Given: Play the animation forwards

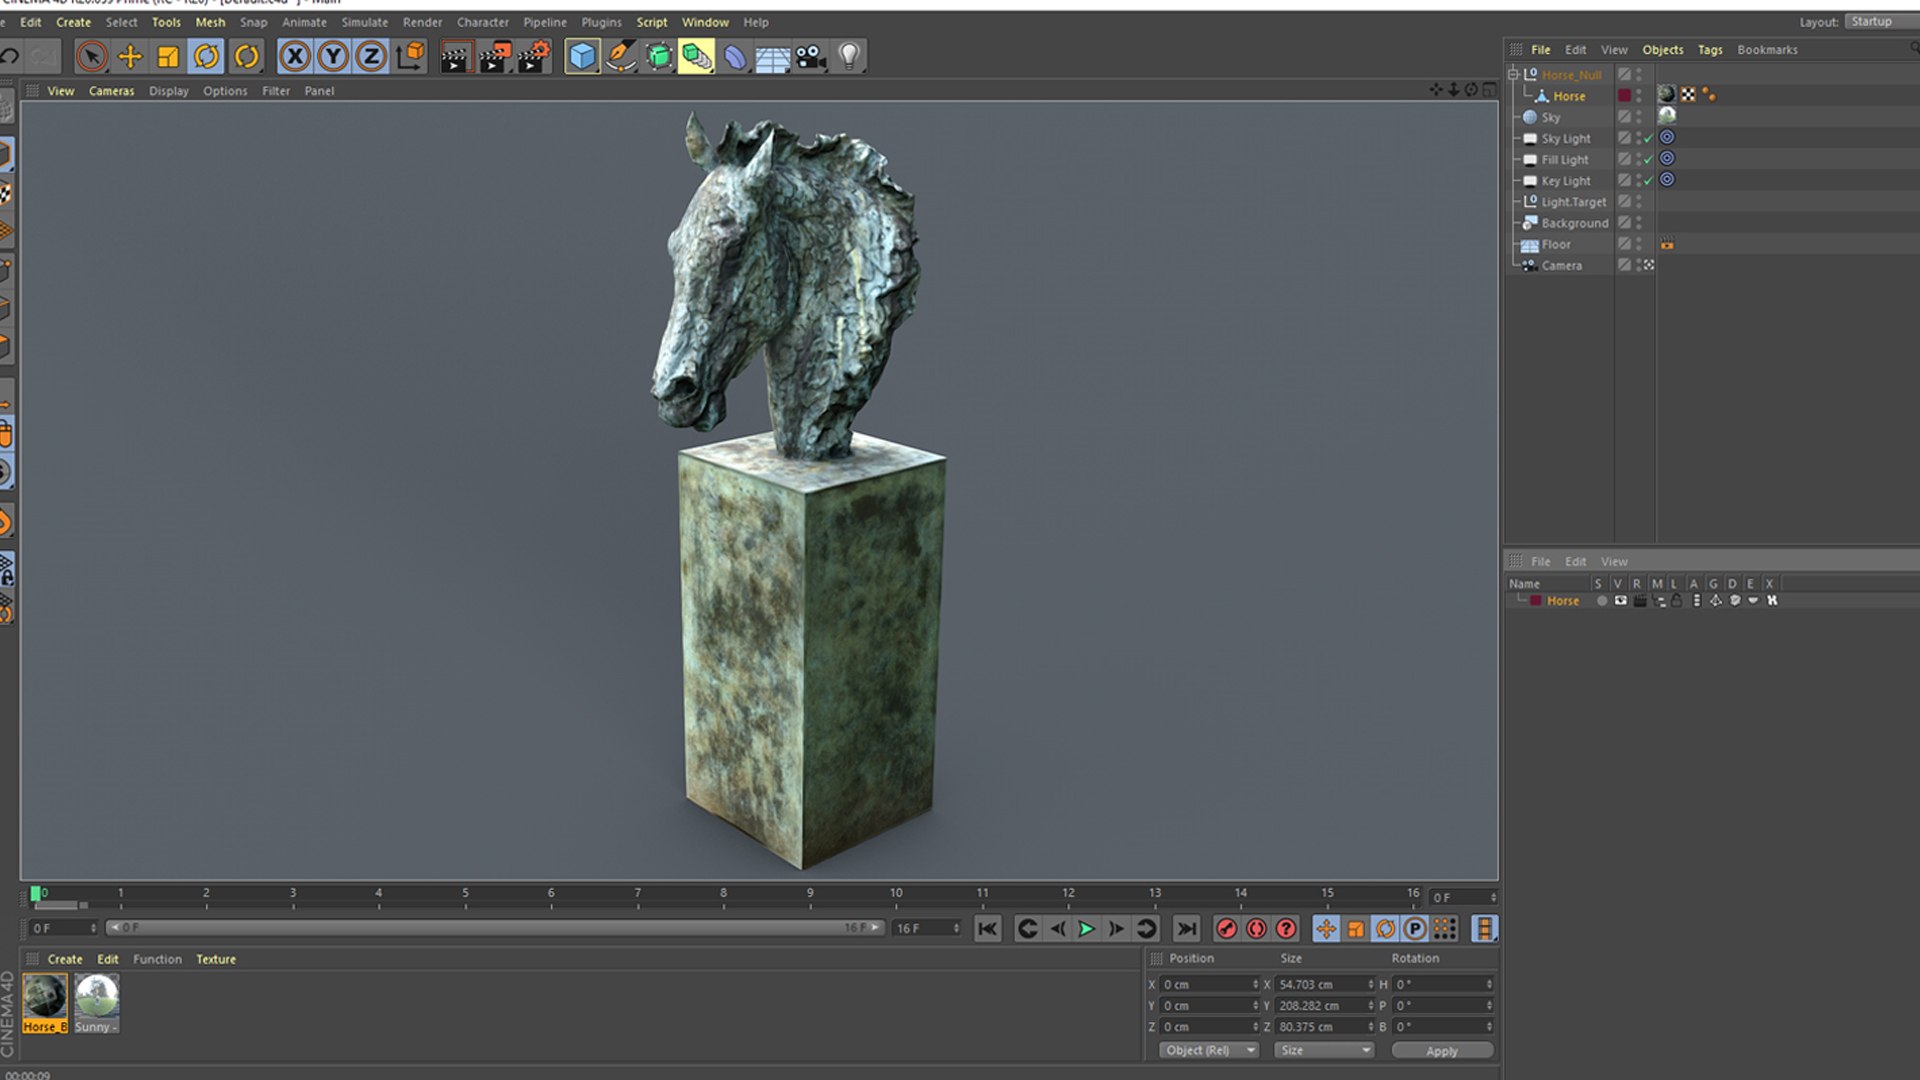Looking at the screenshot, I should pos(1086,929).
